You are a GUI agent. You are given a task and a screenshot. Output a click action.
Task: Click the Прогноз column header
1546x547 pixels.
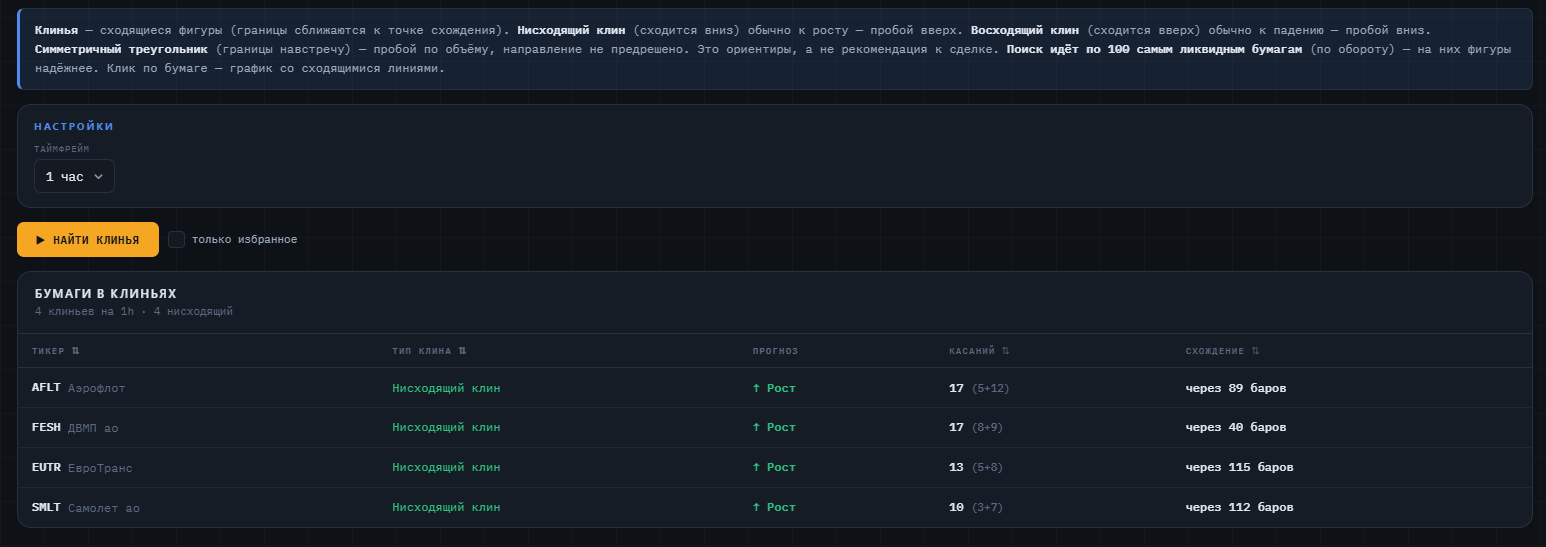point(775,351)
